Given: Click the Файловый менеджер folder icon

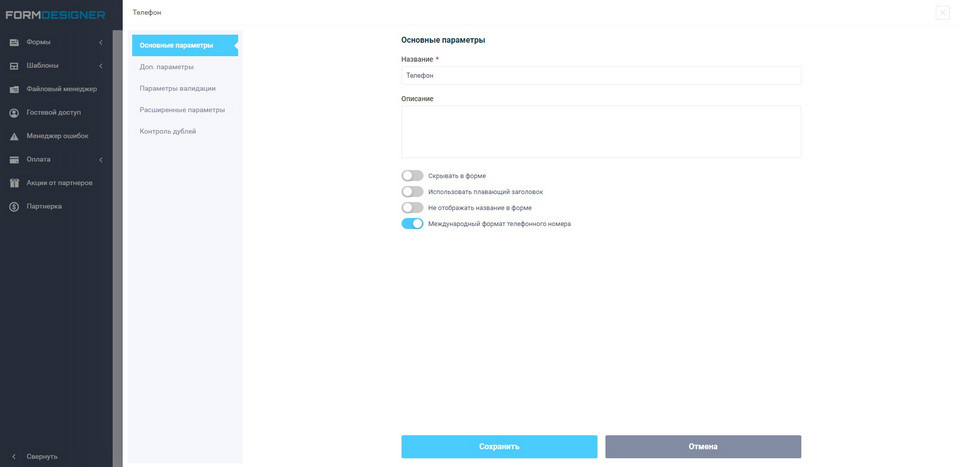Looking at the screenshot, I should coord(14,89).
